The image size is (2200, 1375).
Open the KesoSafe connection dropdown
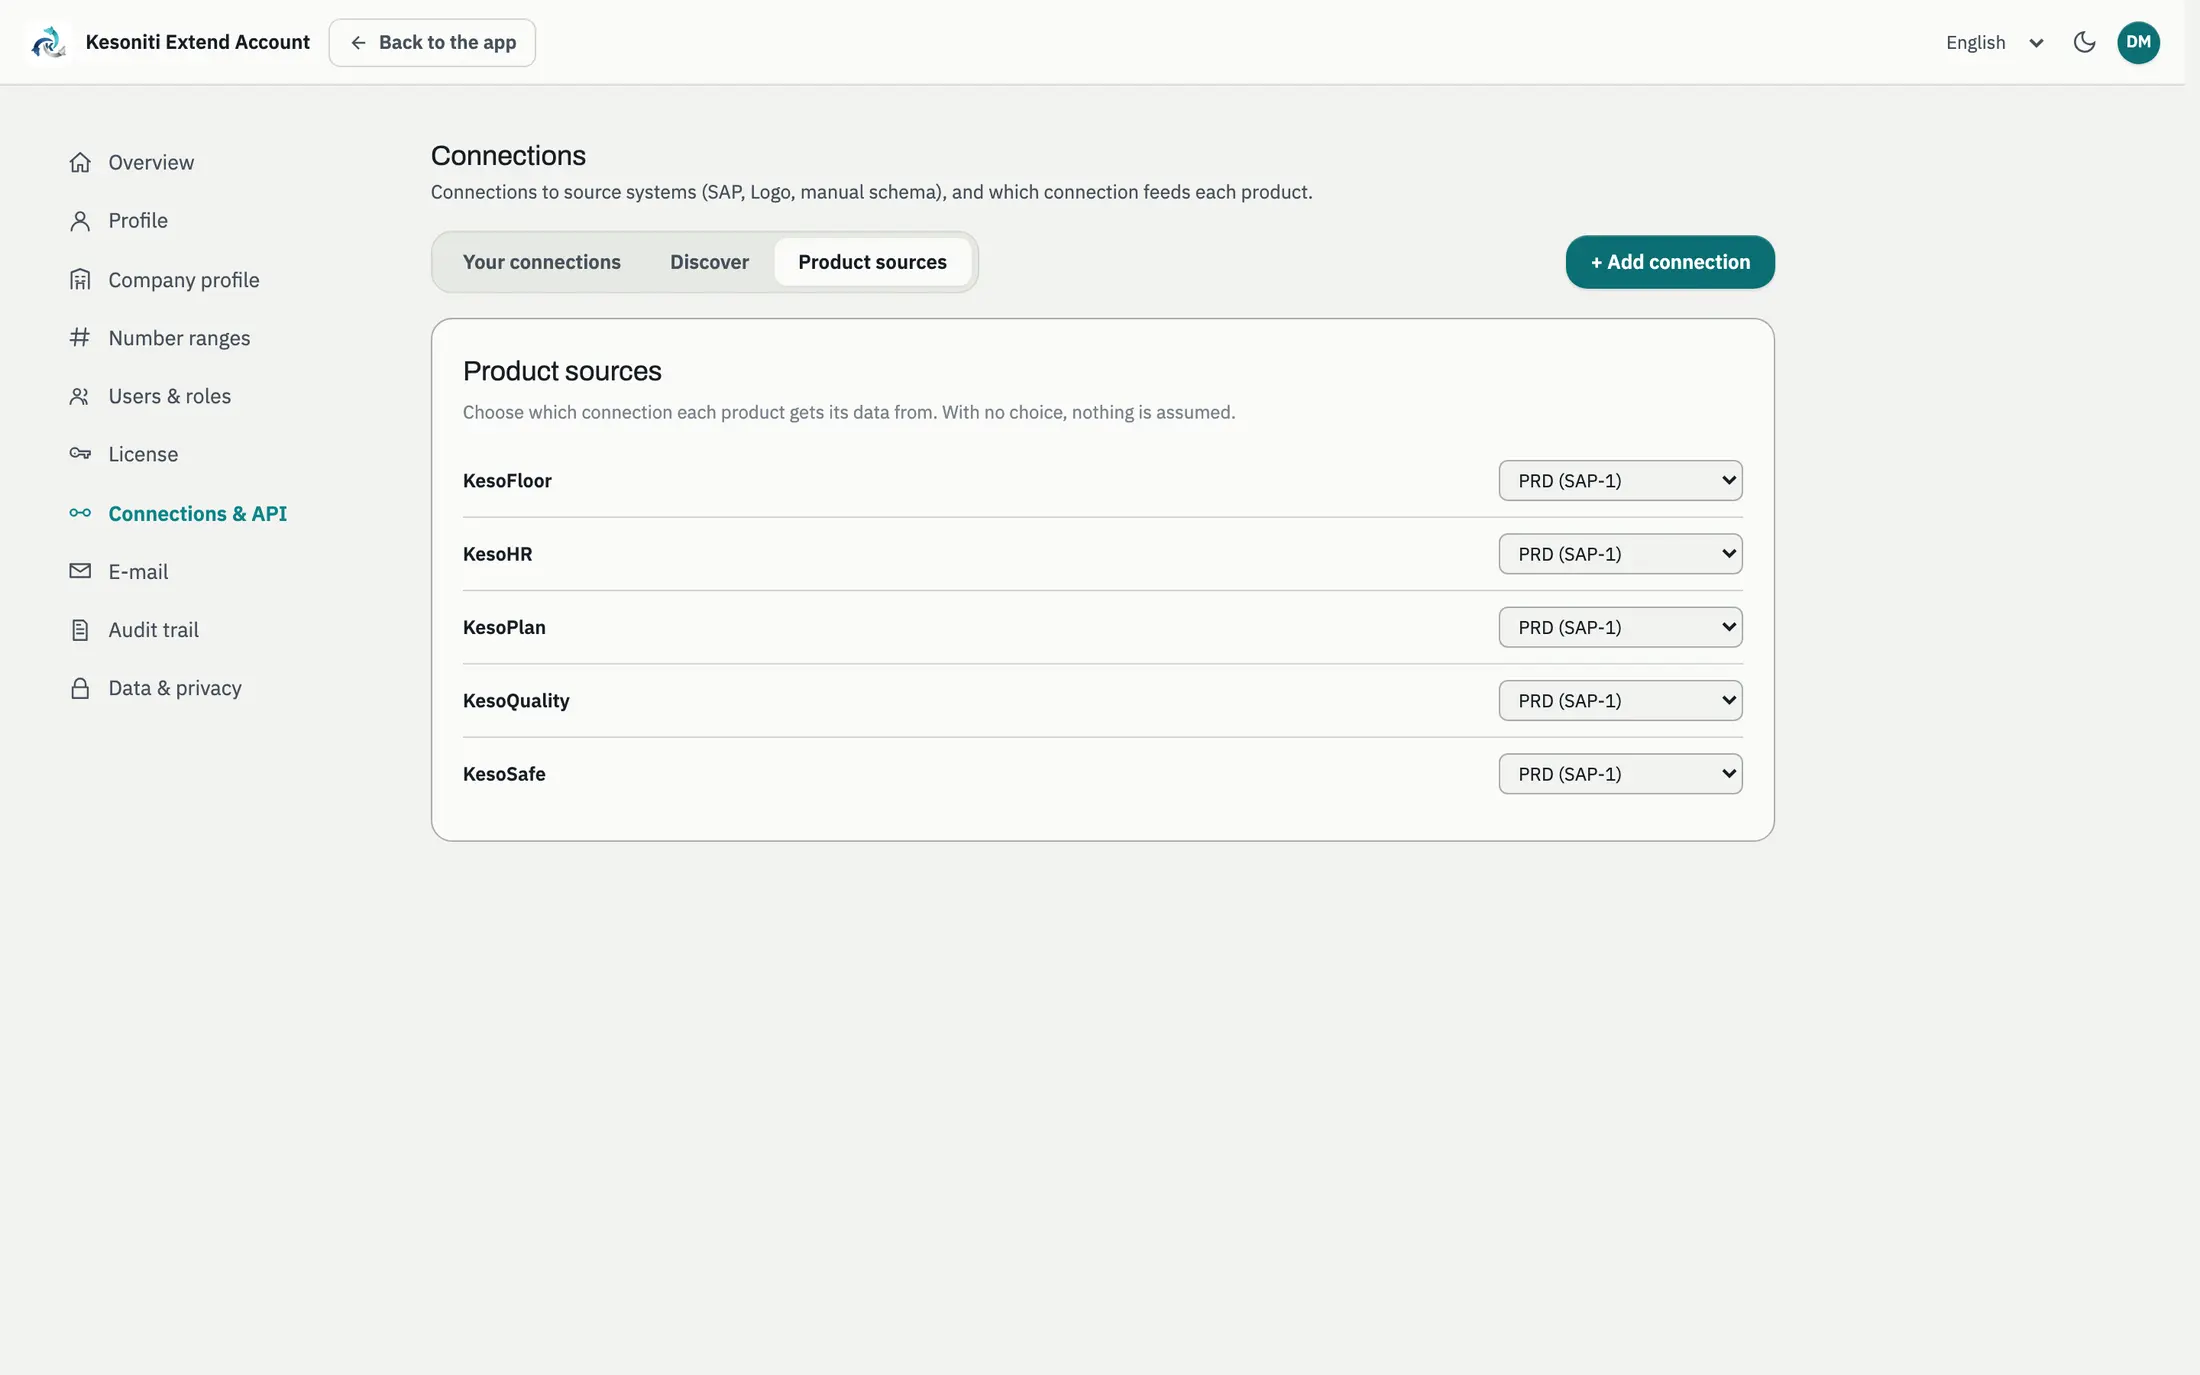(x=1620, y=774)
